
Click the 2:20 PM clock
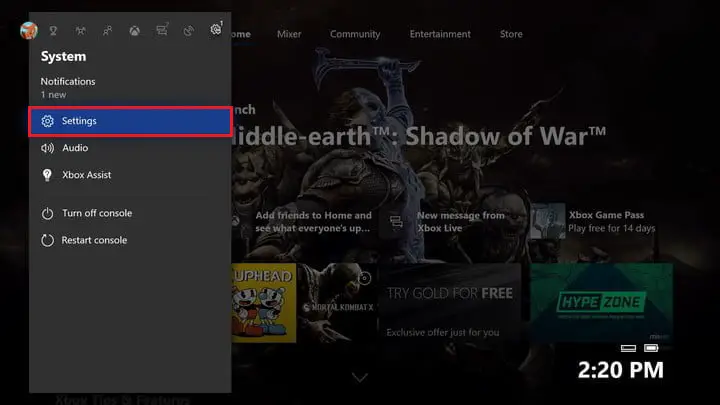[621, 370]
